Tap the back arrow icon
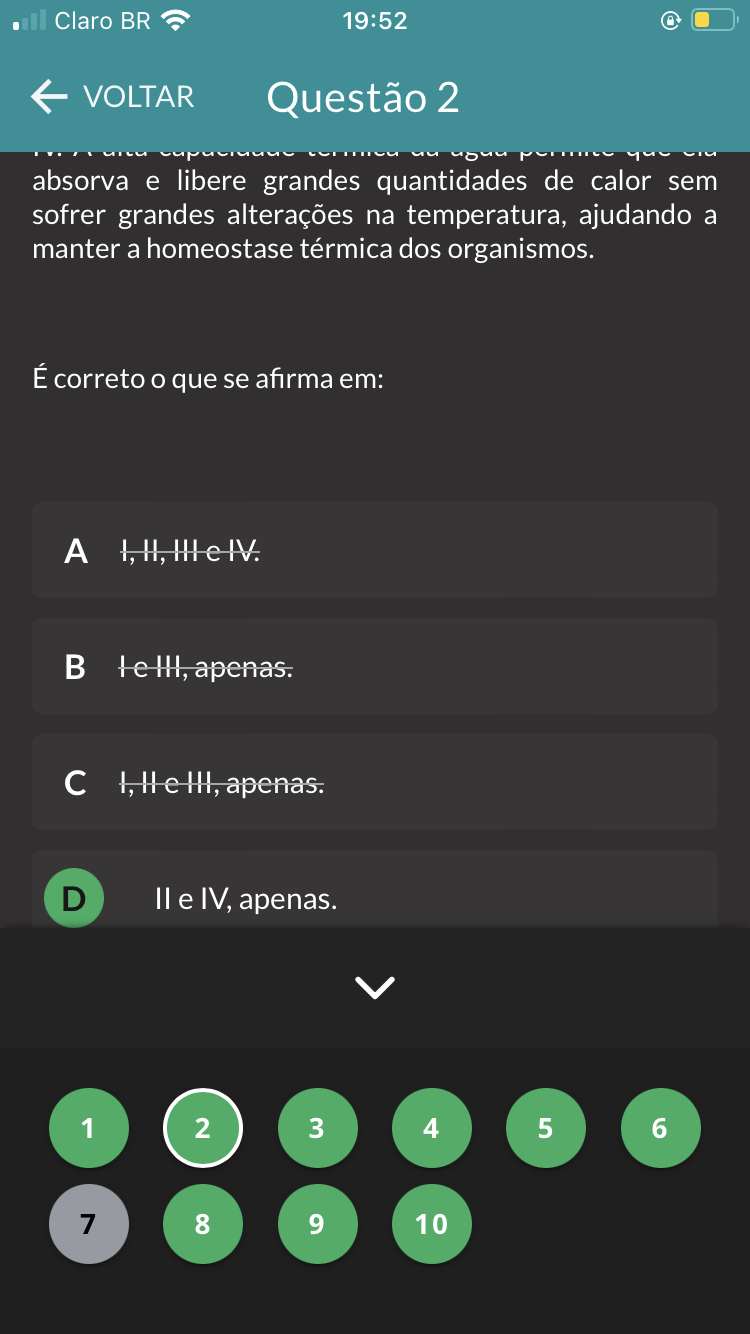The height and width of the screenshot is (1334, 750). (49, 97)
